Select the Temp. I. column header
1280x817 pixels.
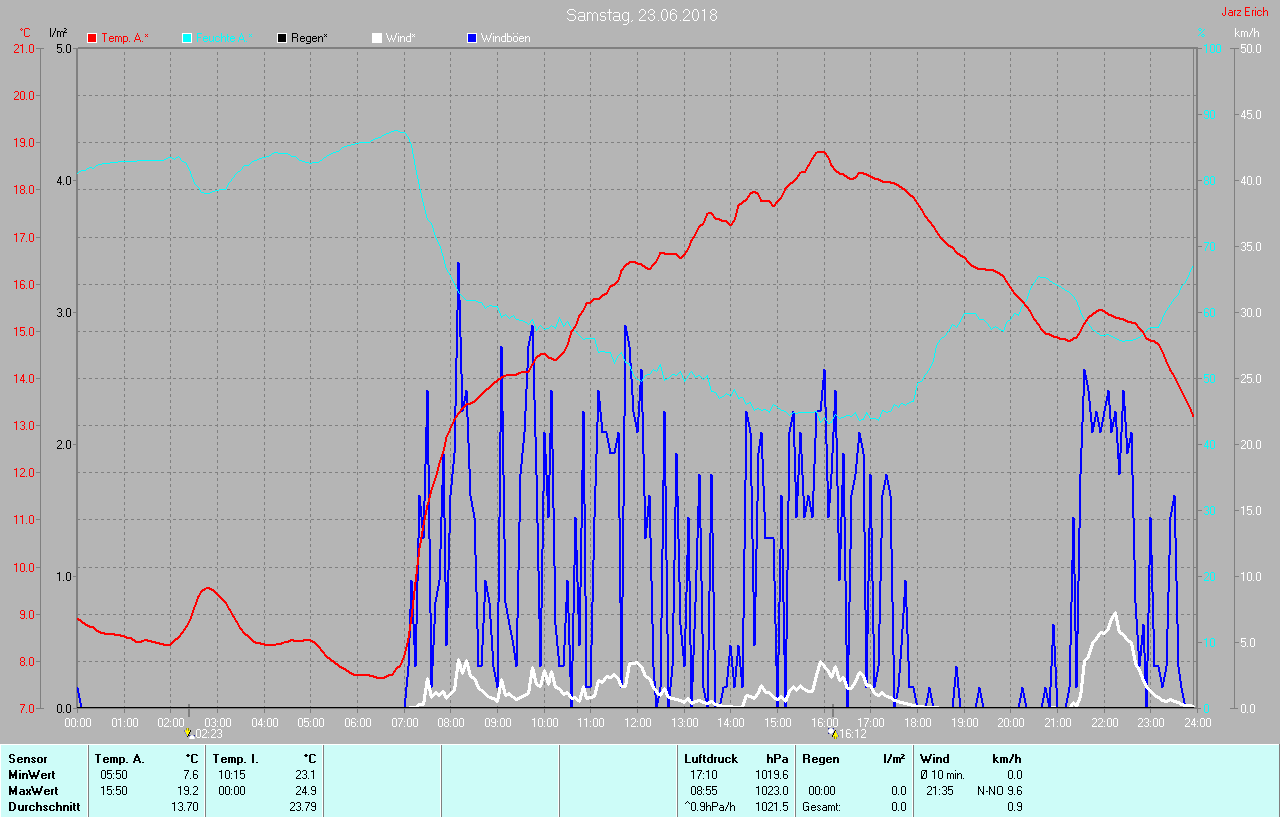click(236, 759)
